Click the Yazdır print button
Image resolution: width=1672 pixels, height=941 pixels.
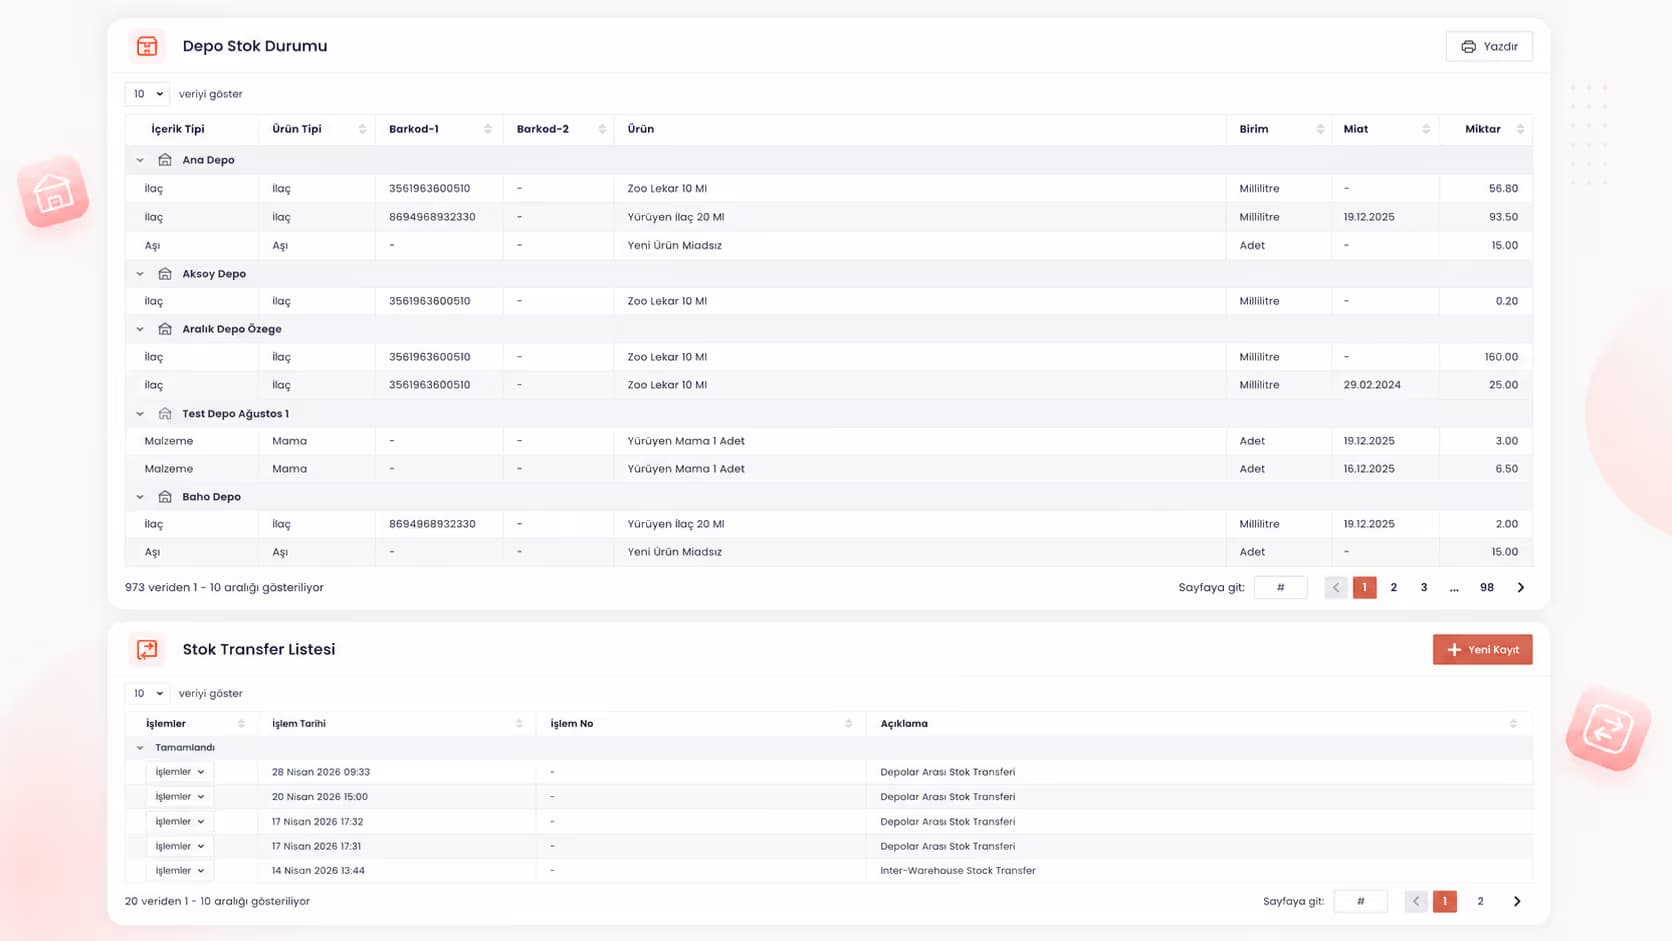tap(1489, 47)
